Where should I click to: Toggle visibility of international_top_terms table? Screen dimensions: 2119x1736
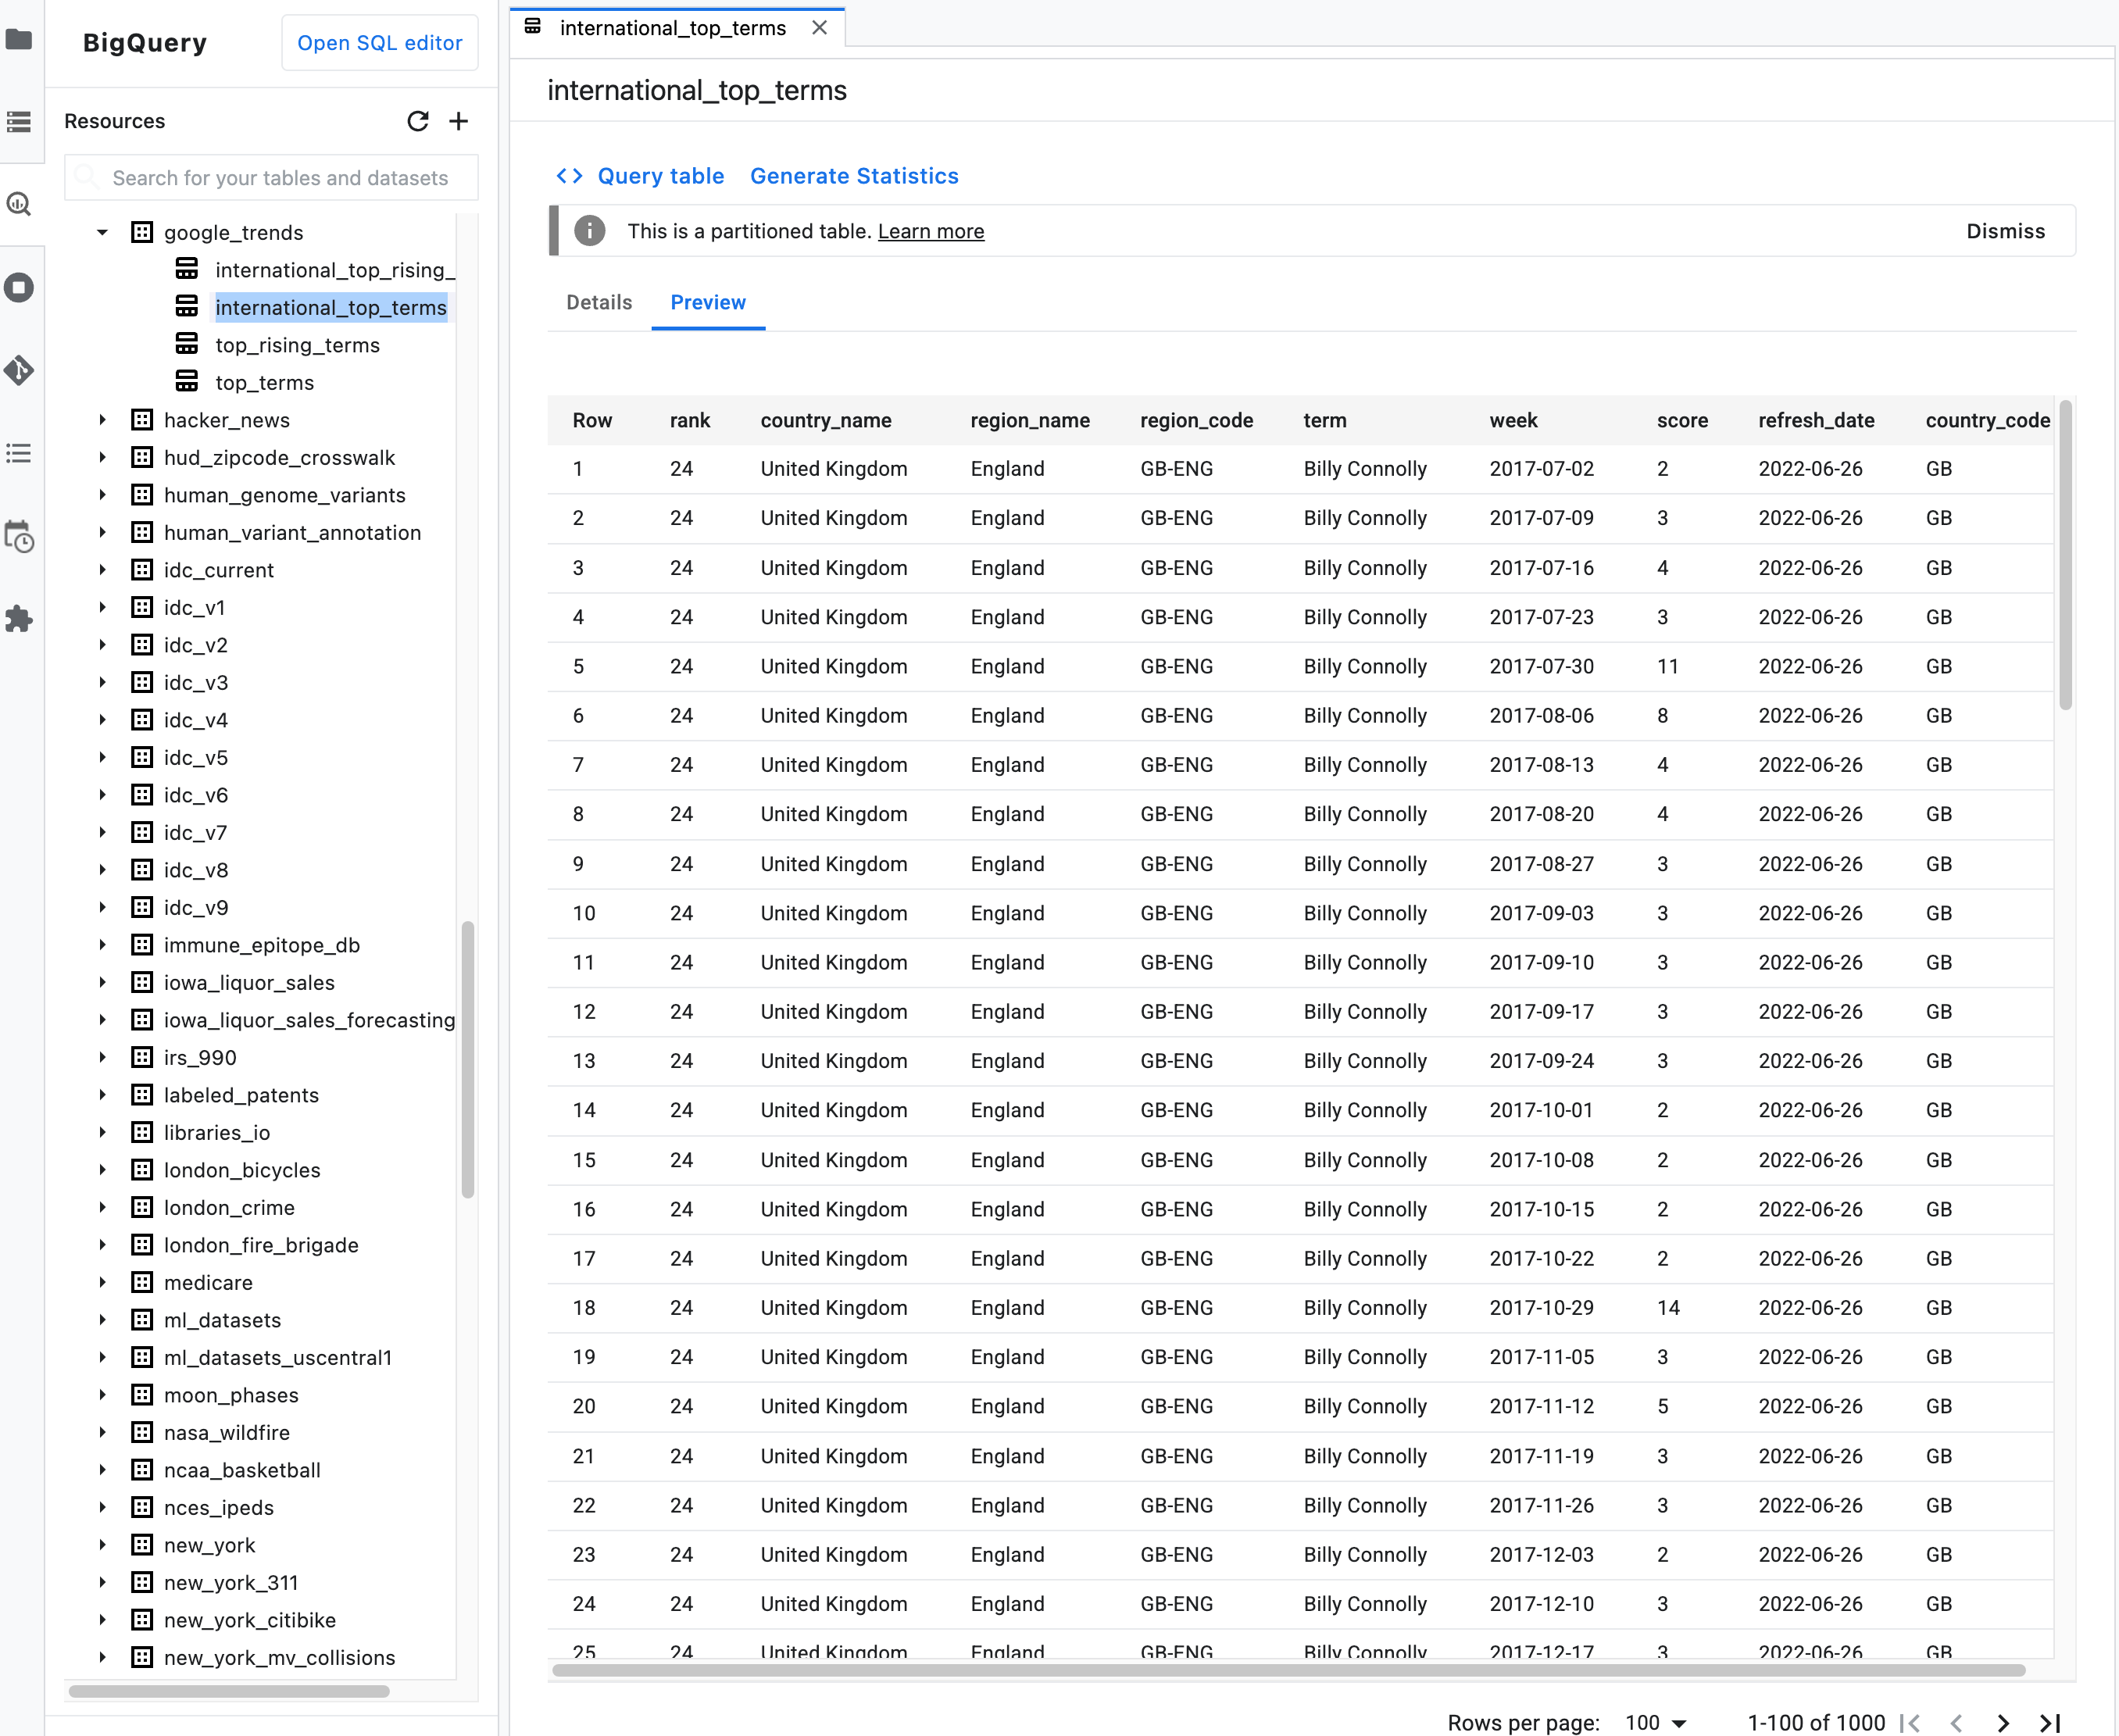click(190, 306)
